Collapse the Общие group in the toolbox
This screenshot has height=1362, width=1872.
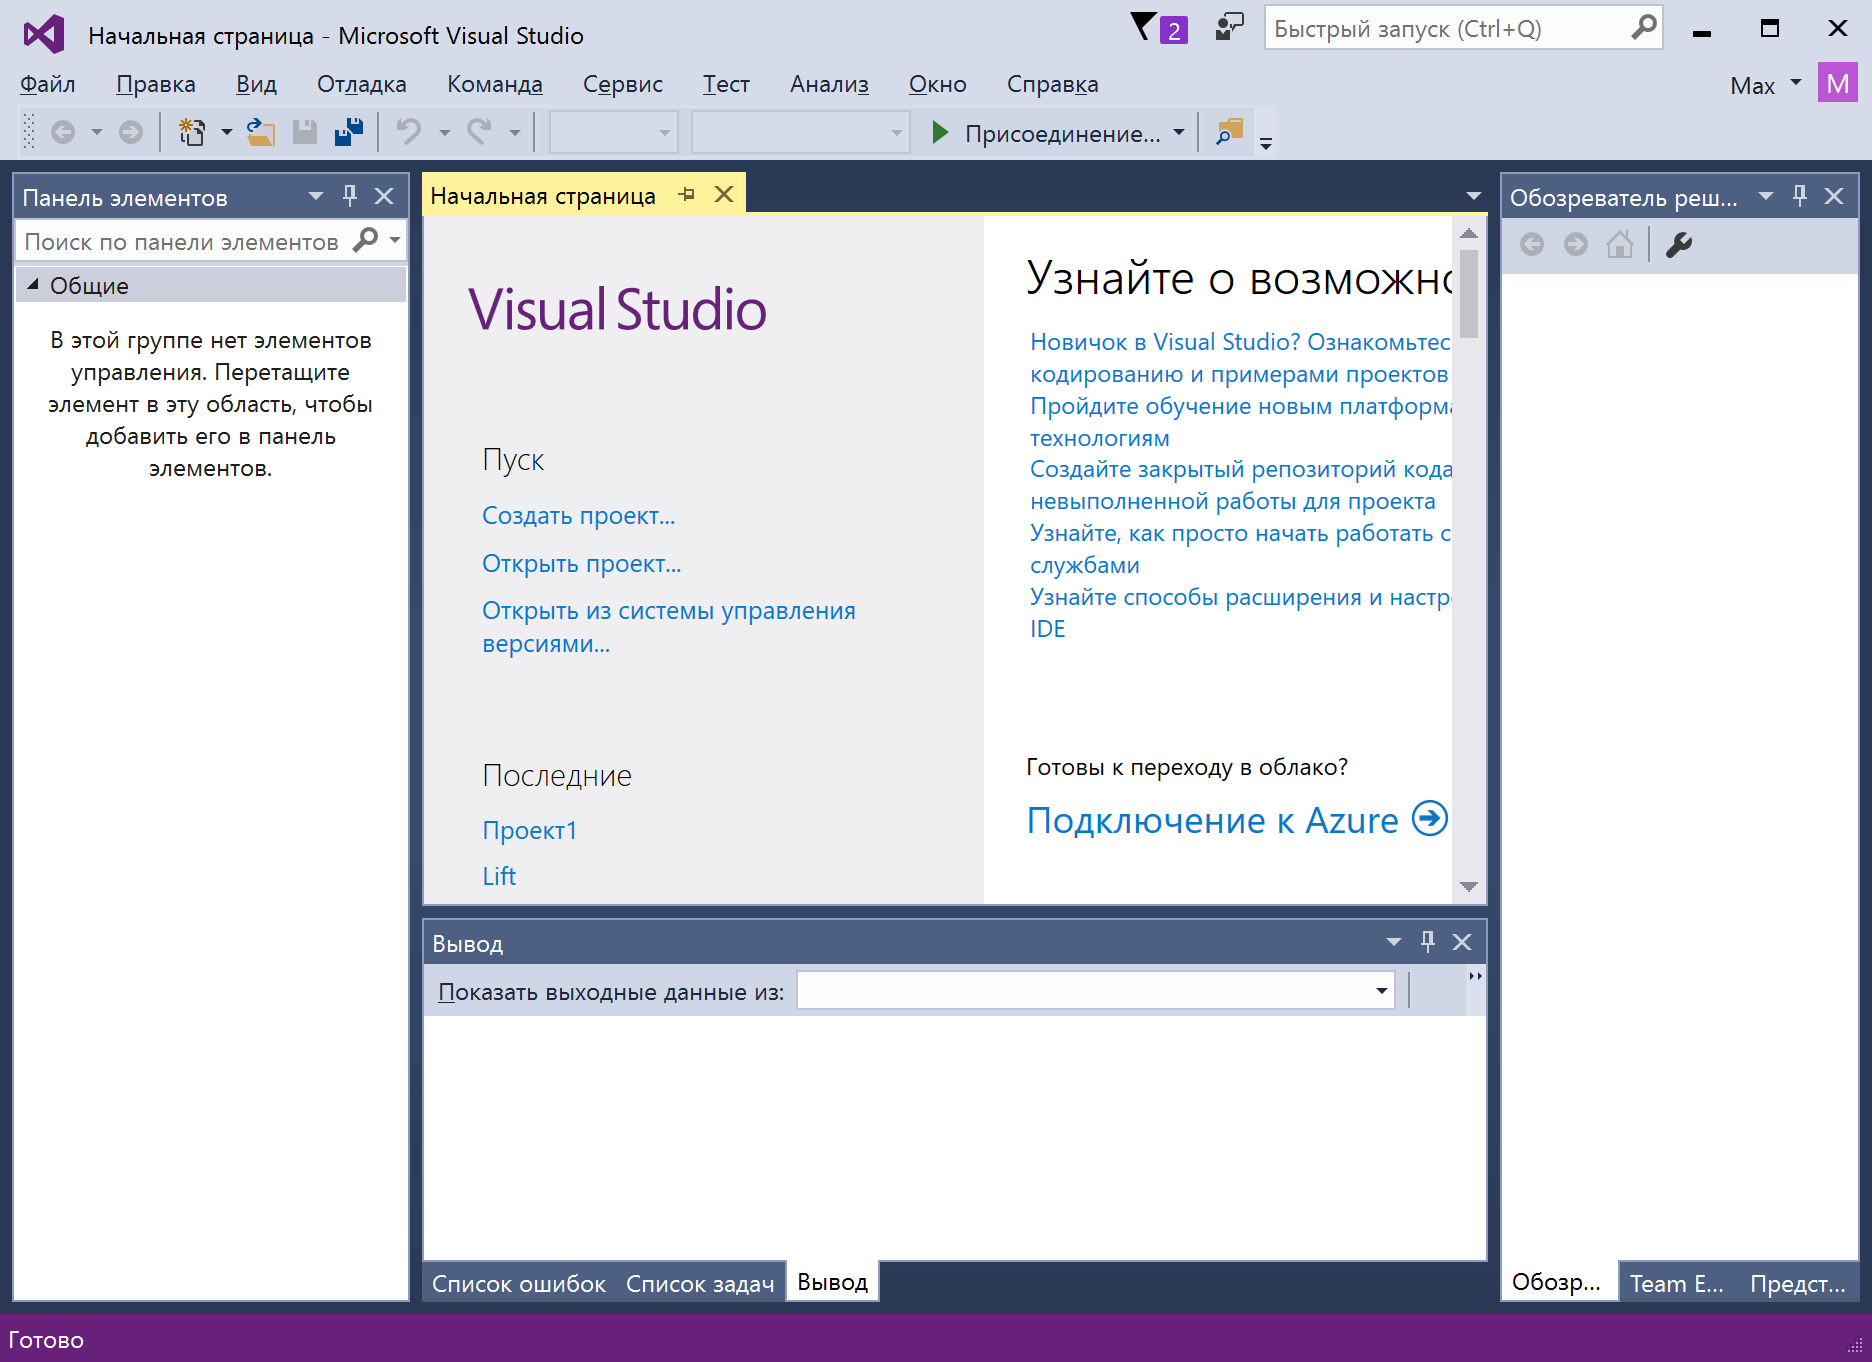[x=33, y=285]
